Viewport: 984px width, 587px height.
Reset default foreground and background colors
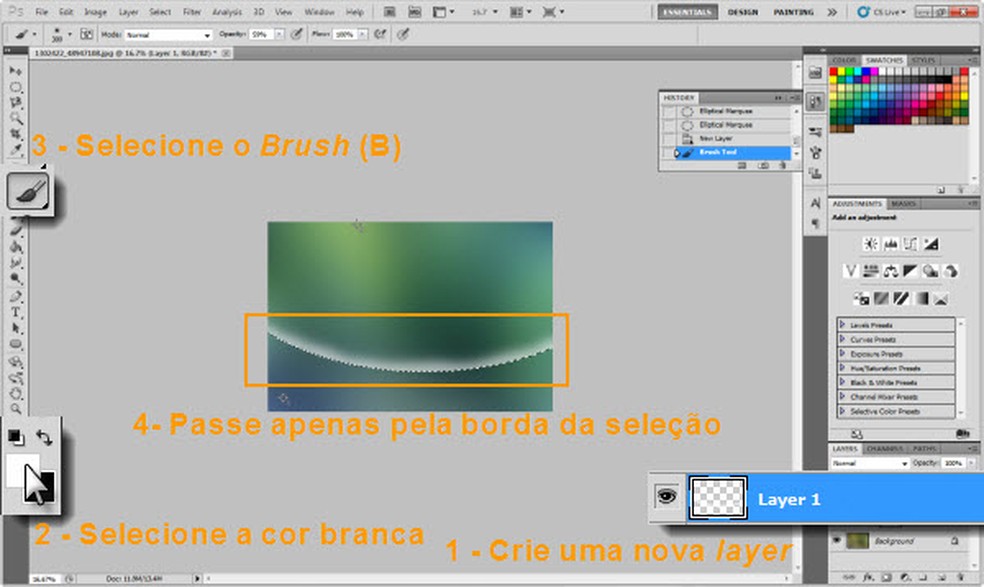click(16, 437)
